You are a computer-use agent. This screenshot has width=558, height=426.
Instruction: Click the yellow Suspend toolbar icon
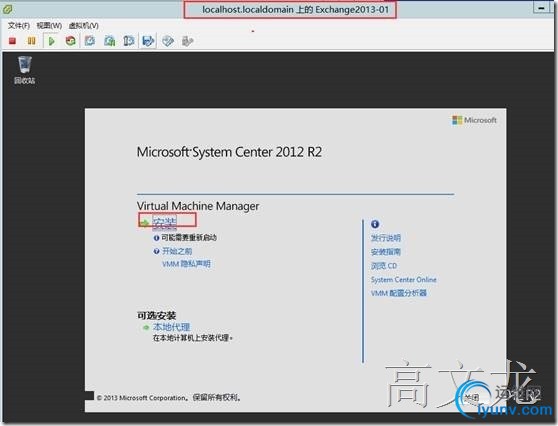(32, 41)
